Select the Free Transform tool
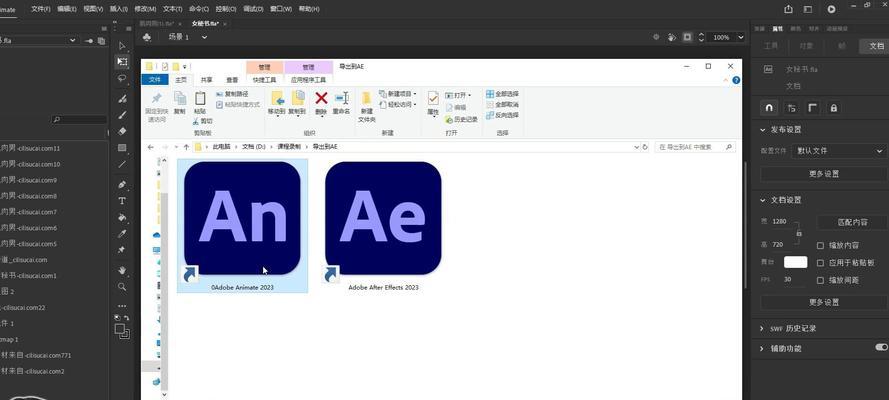Viewport: 889px width, 400px height. [122, 62]
